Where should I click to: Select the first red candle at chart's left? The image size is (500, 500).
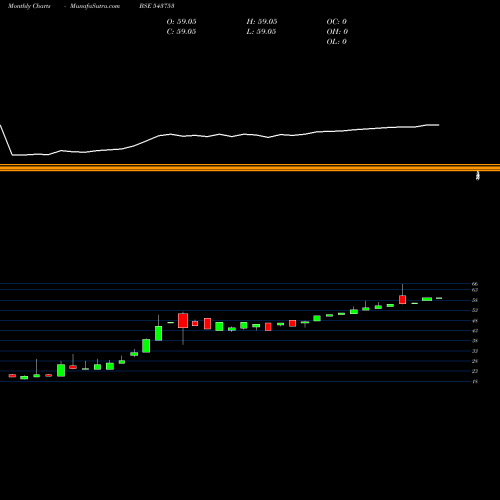click(12, 376)
